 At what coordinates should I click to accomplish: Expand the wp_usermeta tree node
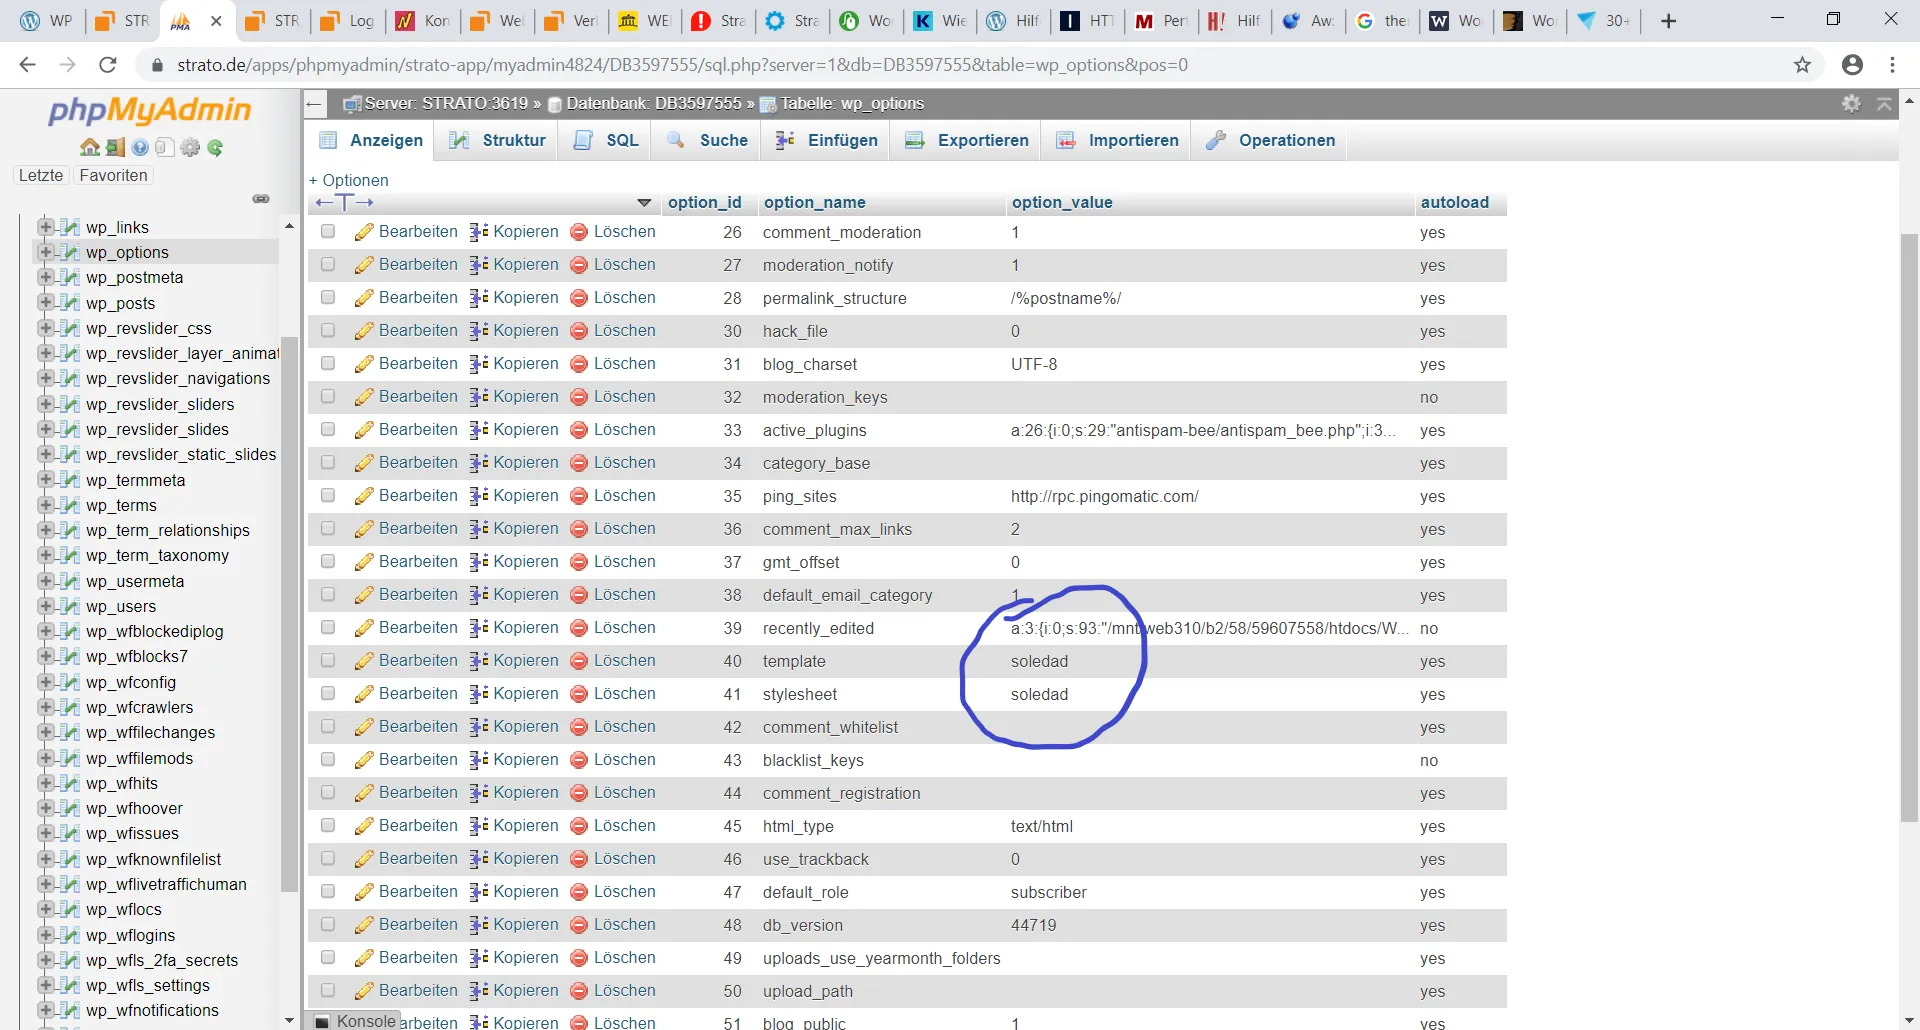45,580
